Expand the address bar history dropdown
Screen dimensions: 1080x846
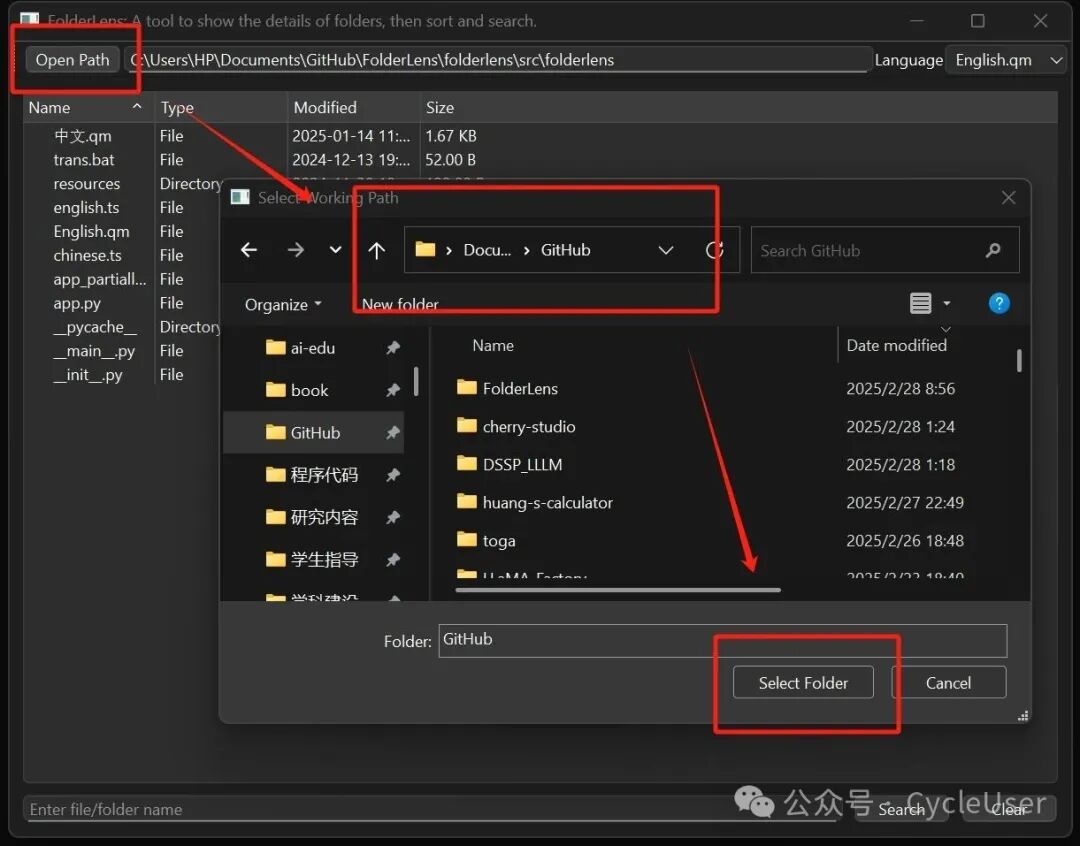click(665, 250)
